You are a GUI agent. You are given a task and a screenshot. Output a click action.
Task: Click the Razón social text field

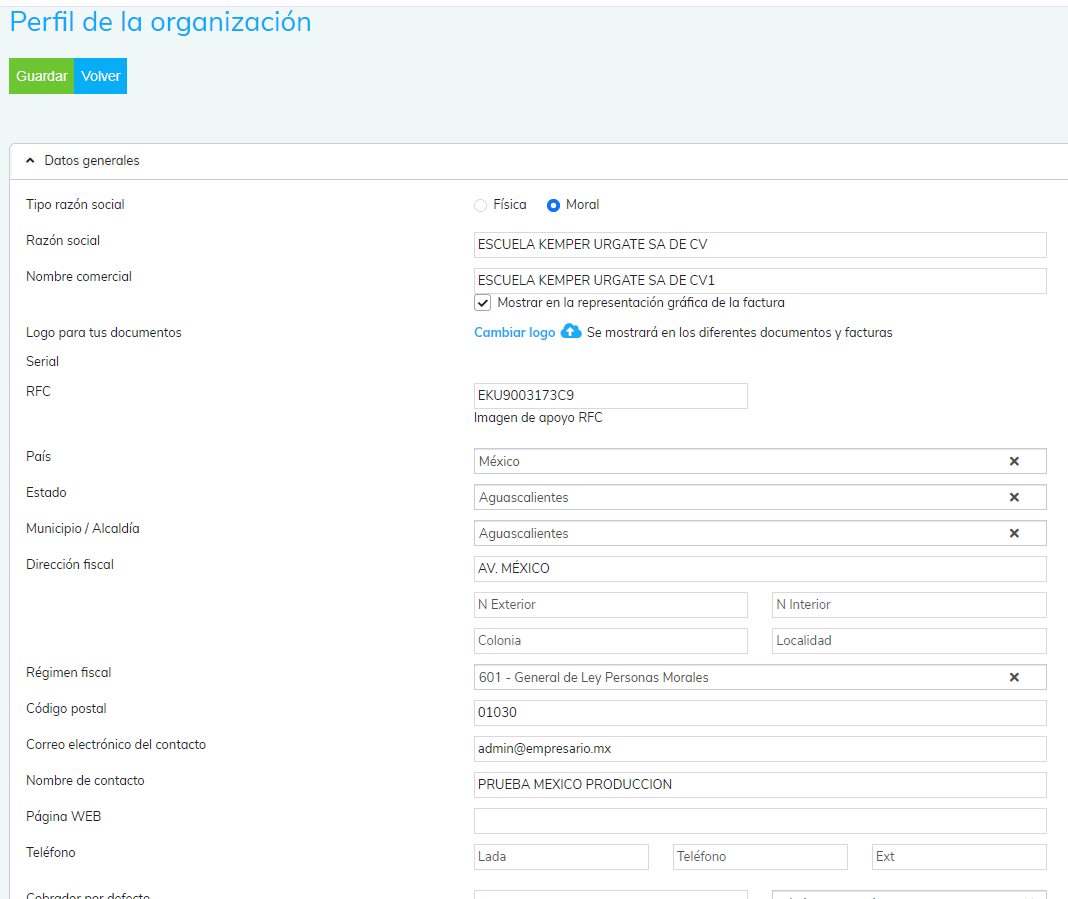point(759,245)
